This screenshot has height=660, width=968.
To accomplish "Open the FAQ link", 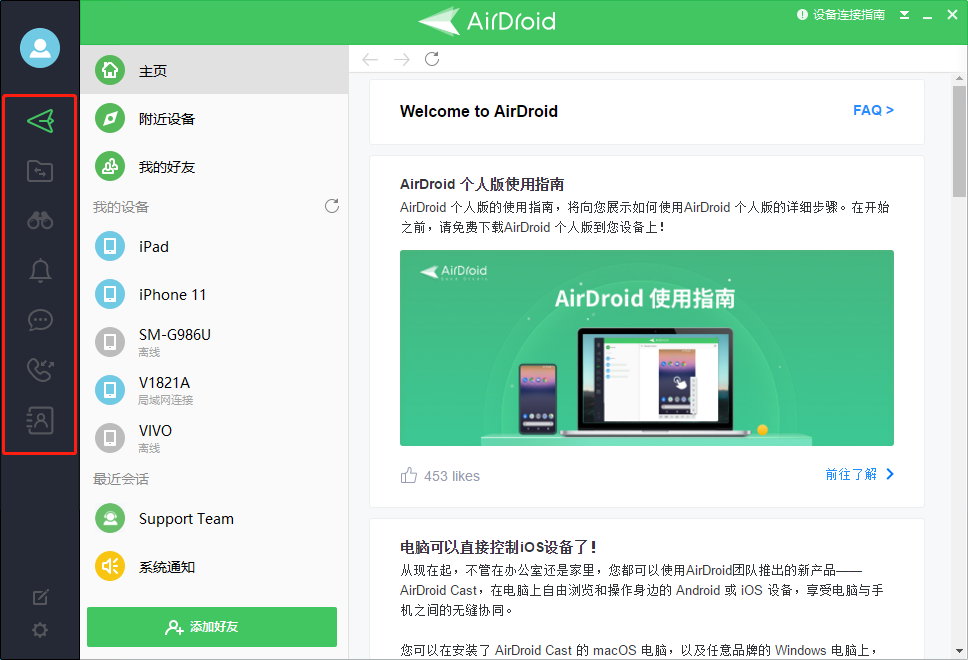I will 874,111.
